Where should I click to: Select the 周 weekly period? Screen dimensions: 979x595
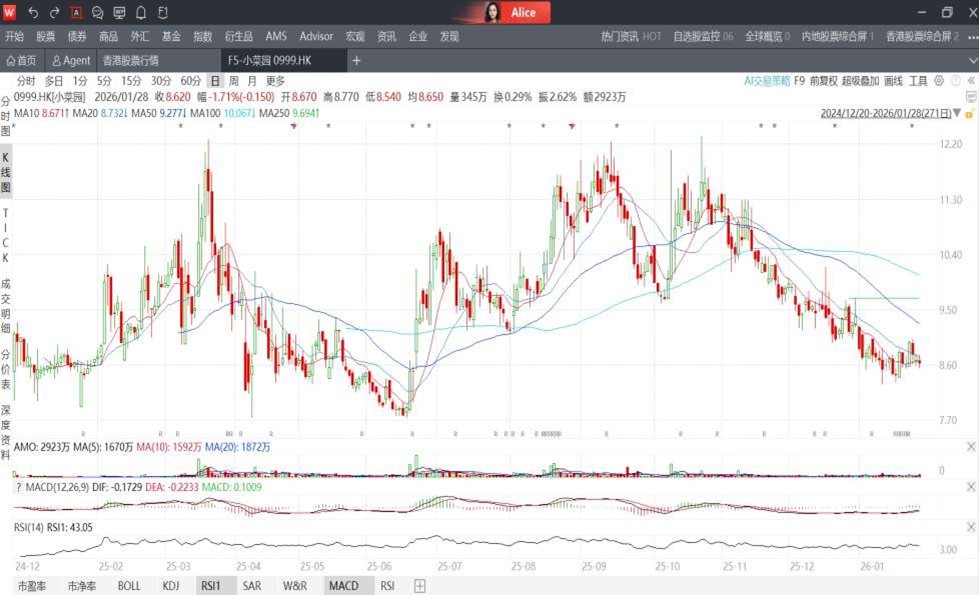click(233, 81)
